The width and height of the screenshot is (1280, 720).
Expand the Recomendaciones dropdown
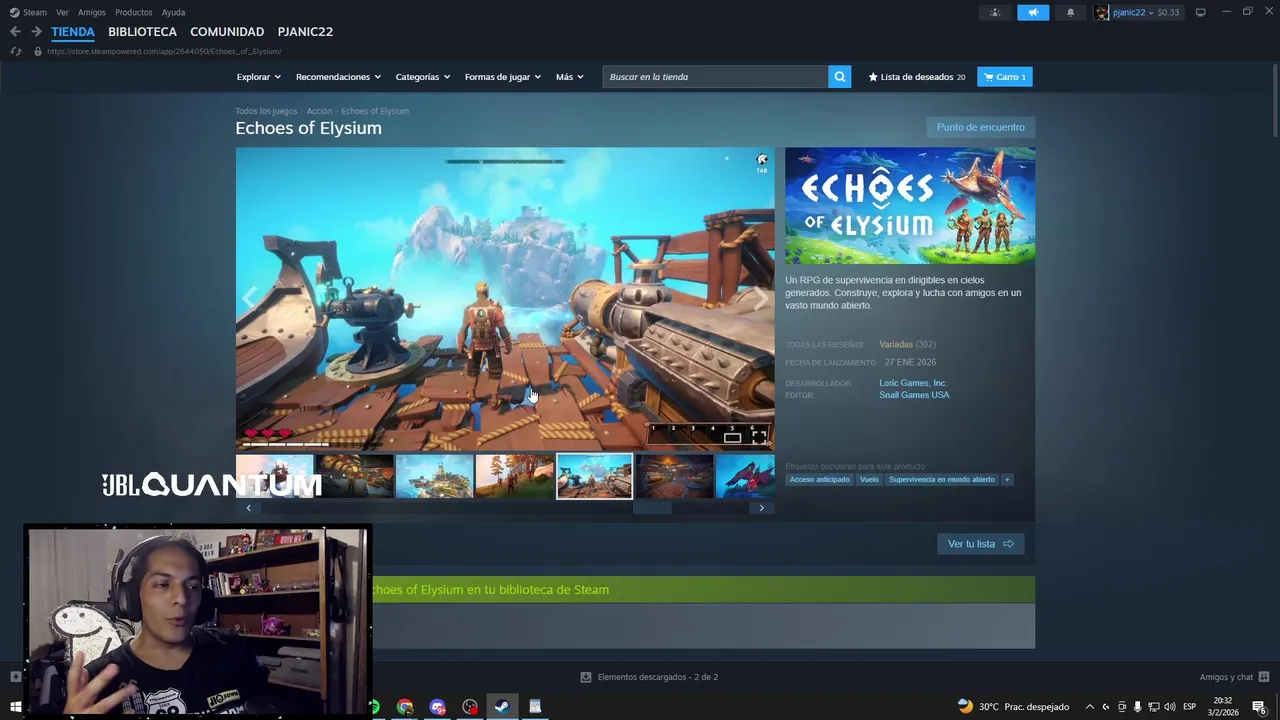(x=338, y=77)
